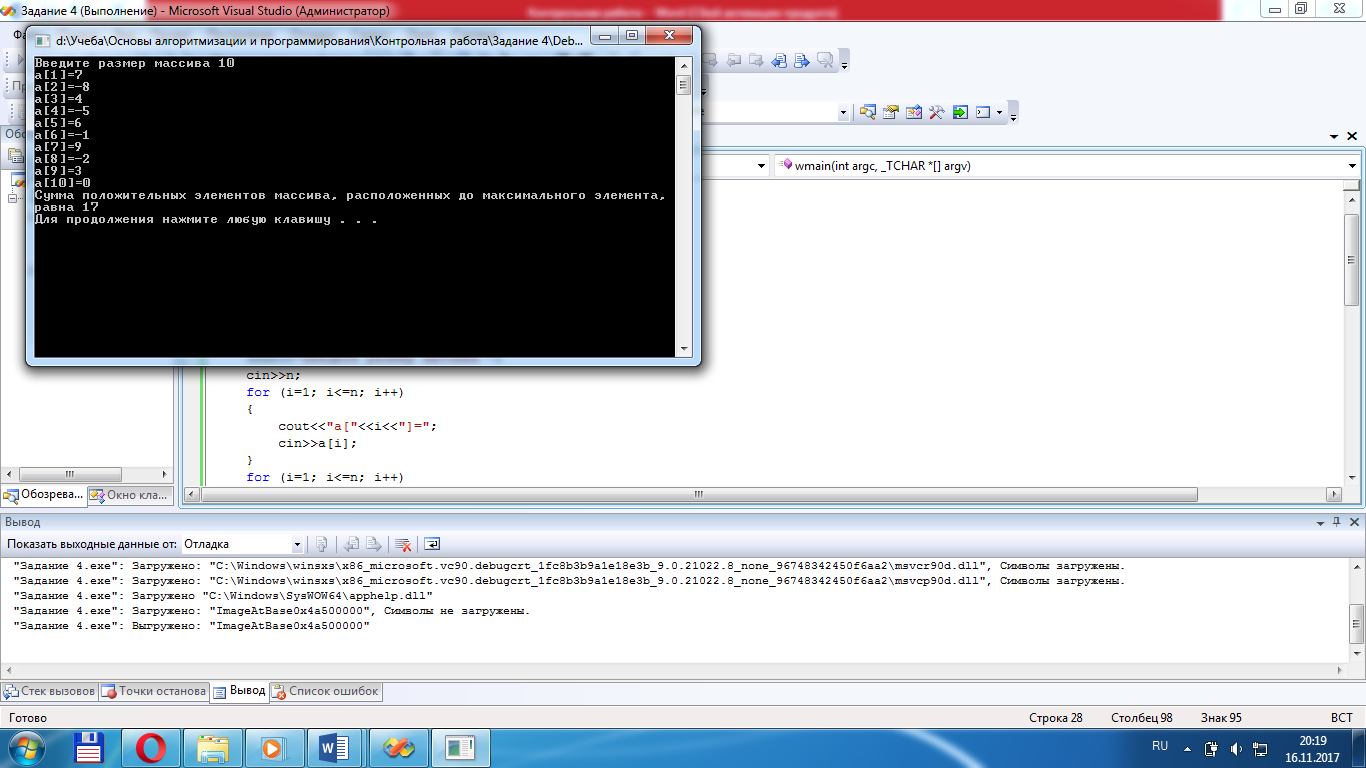Click the green arrow Start Page icon
The width and height of the screenshot is (1366, 768).
960,112
